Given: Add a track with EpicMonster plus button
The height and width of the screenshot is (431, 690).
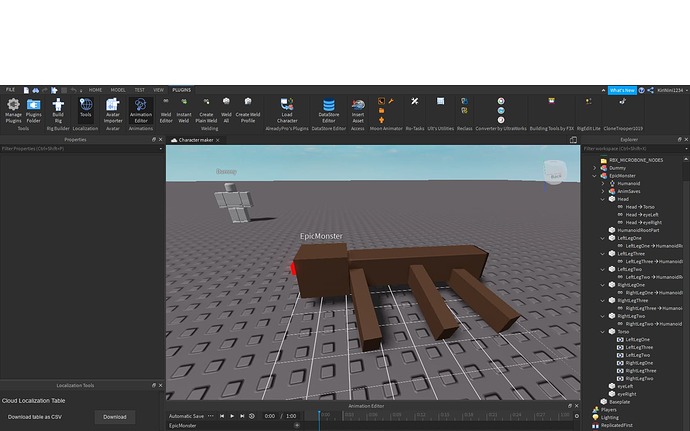Looking at the screenshot, I should point(297,425).
